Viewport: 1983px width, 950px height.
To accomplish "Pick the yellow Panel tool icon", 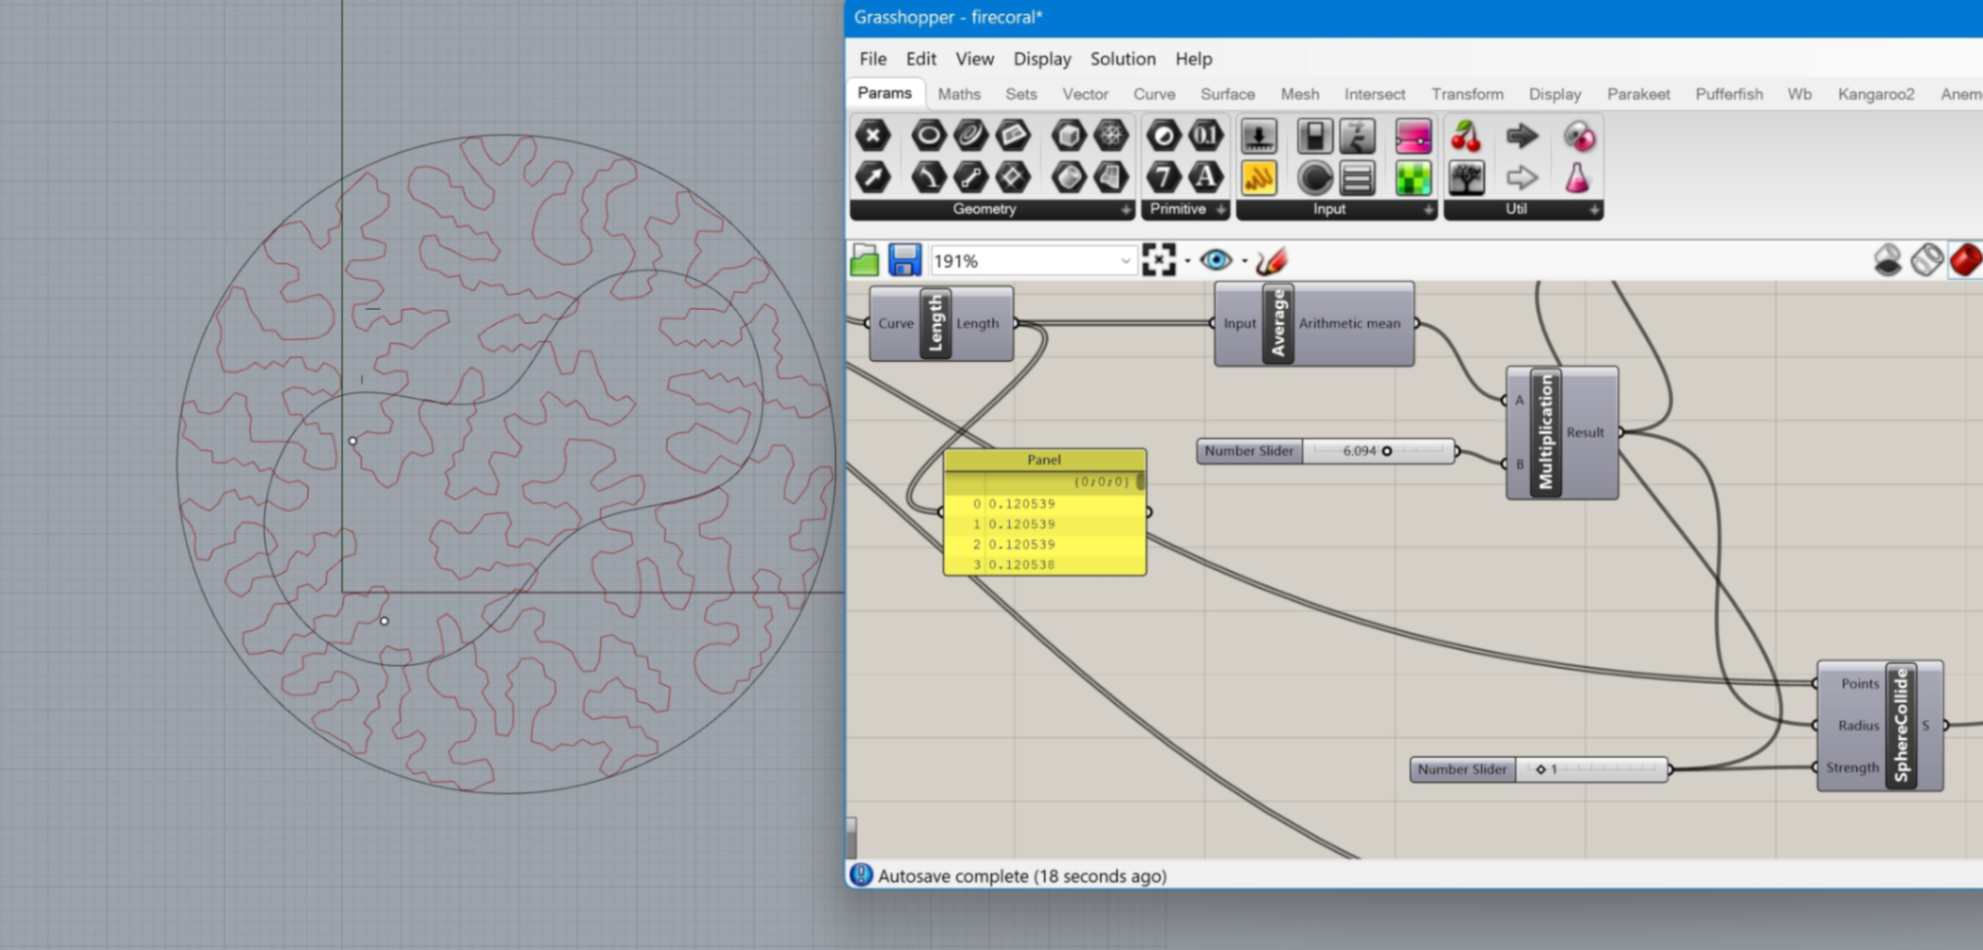I will [x=1259, y=178].
